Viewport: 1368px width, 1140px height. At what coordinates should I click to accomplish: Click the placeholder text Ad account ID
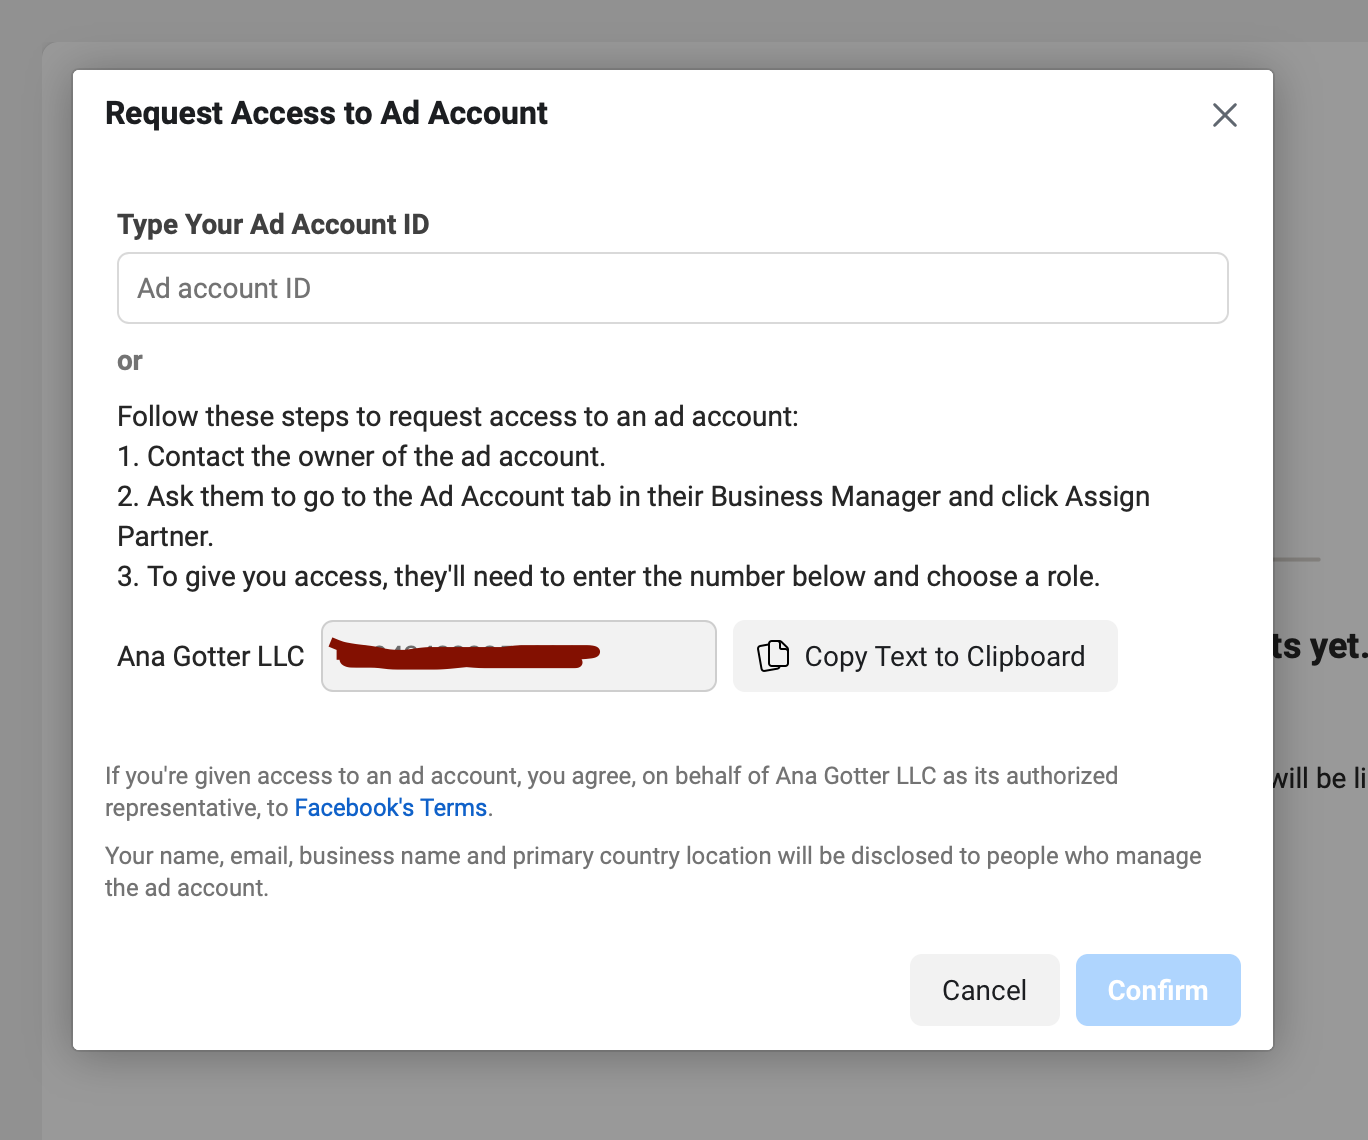[224, 288]
